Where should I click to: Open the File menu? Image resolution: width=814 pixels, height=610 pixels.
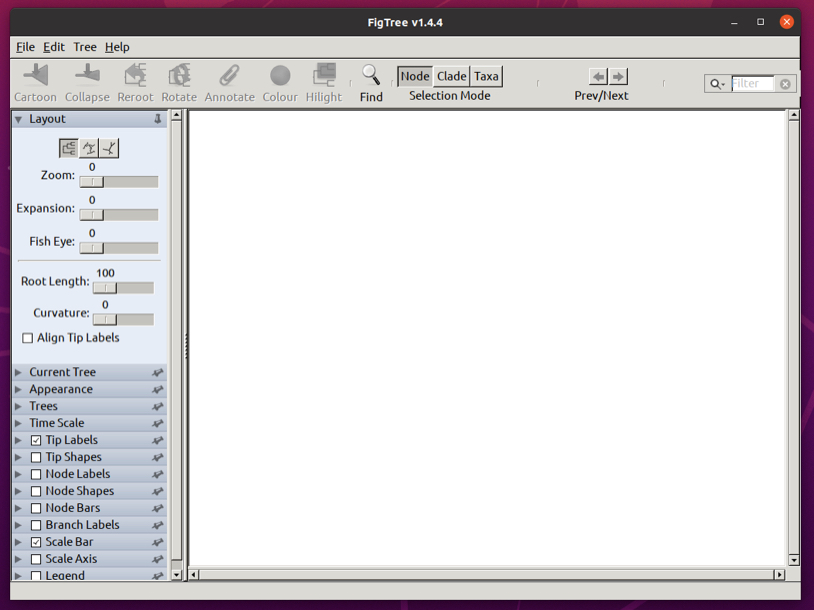25,47
